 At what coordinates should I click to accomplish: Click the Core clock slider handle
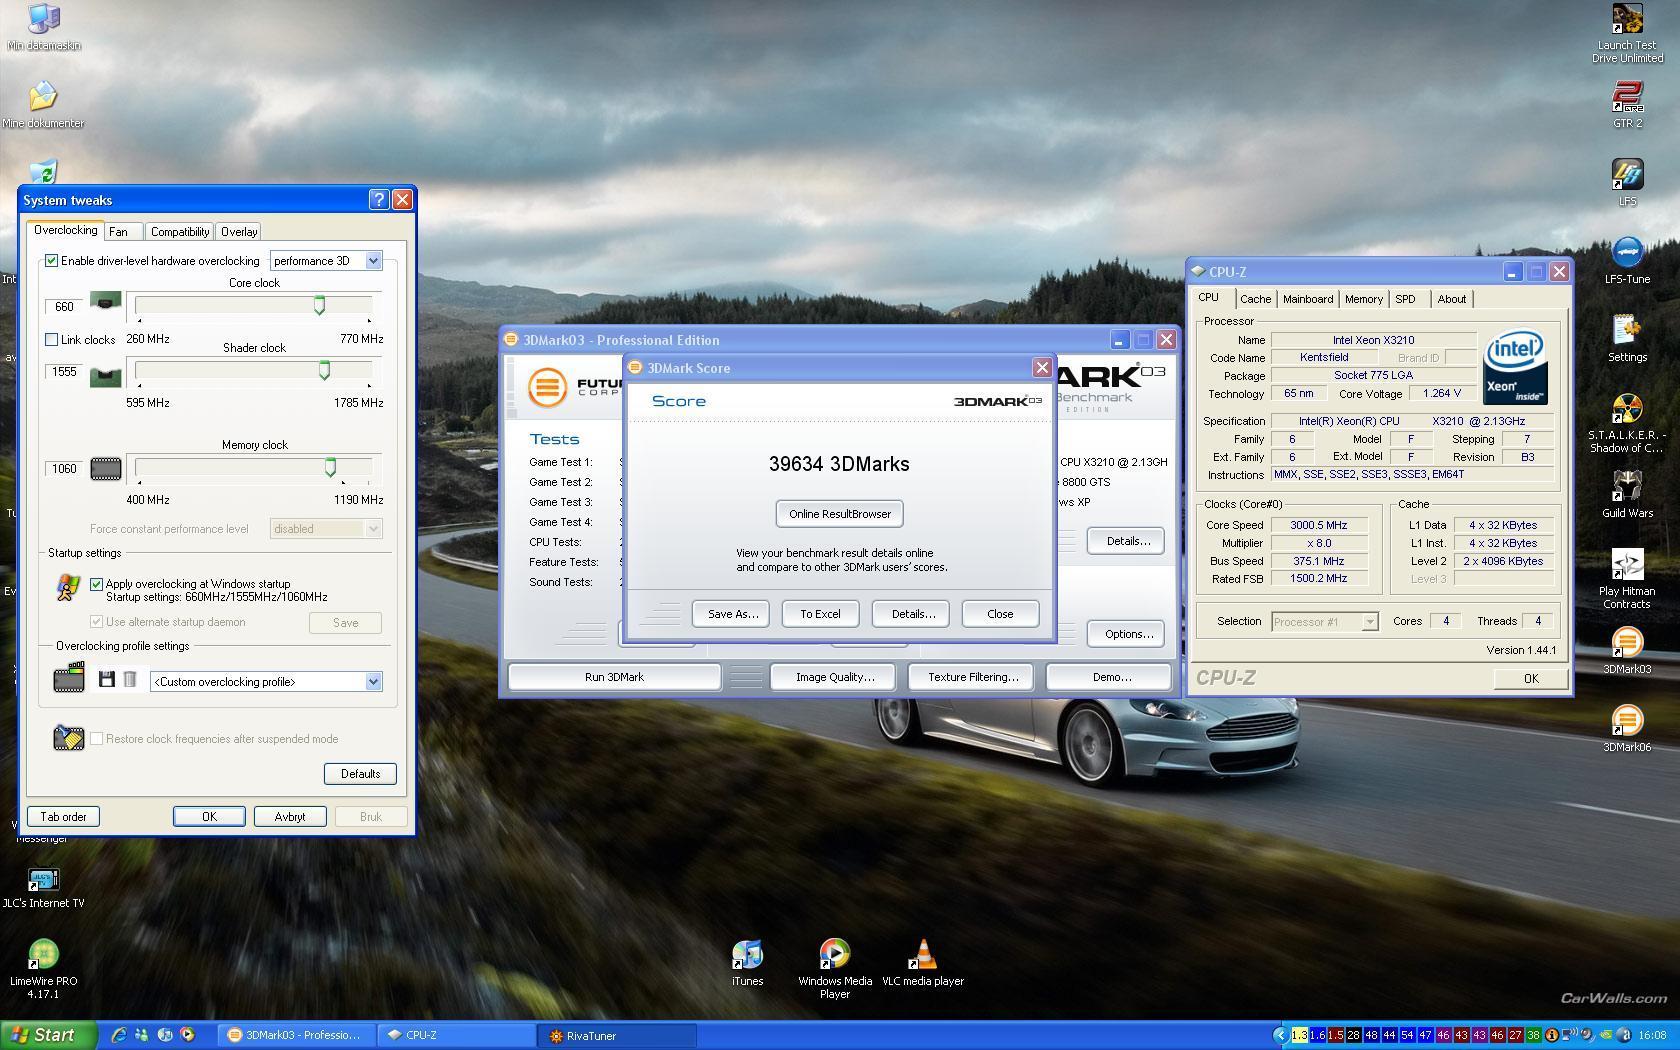tap(320, 305)
